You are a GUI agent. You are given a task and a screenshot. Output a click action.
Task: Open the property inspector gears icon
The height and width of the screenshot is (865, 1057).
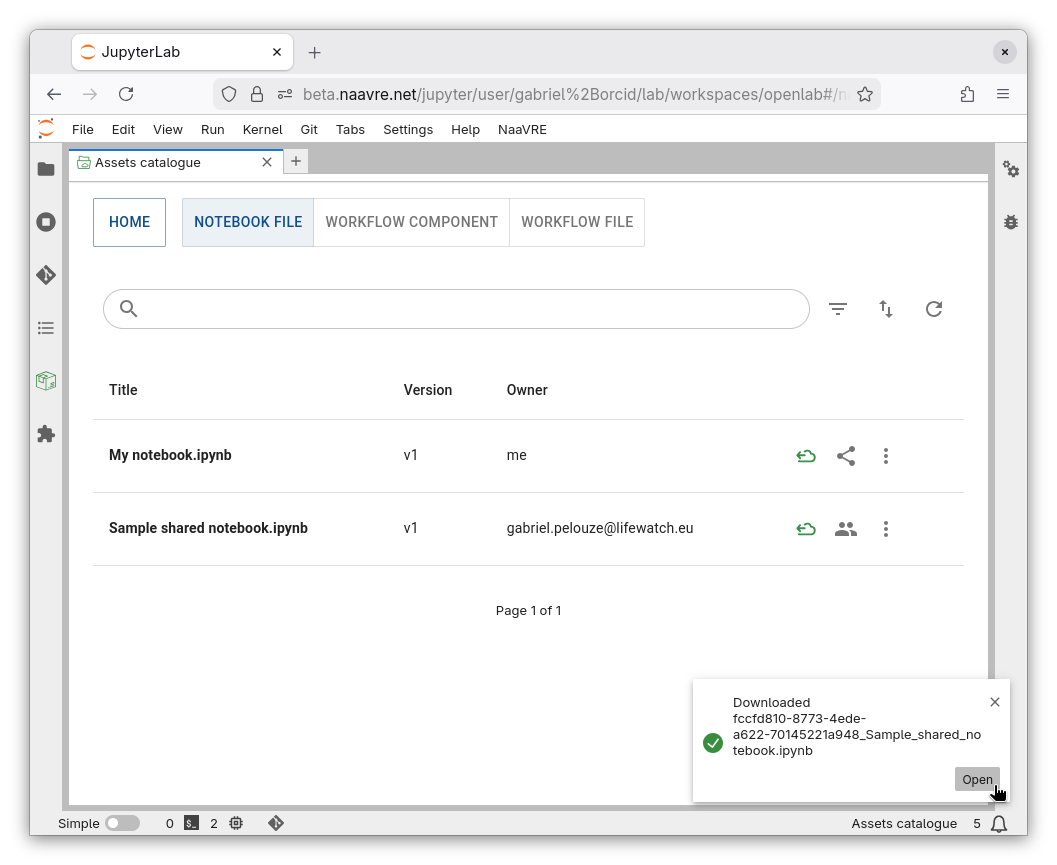[x=1011, y=170]
